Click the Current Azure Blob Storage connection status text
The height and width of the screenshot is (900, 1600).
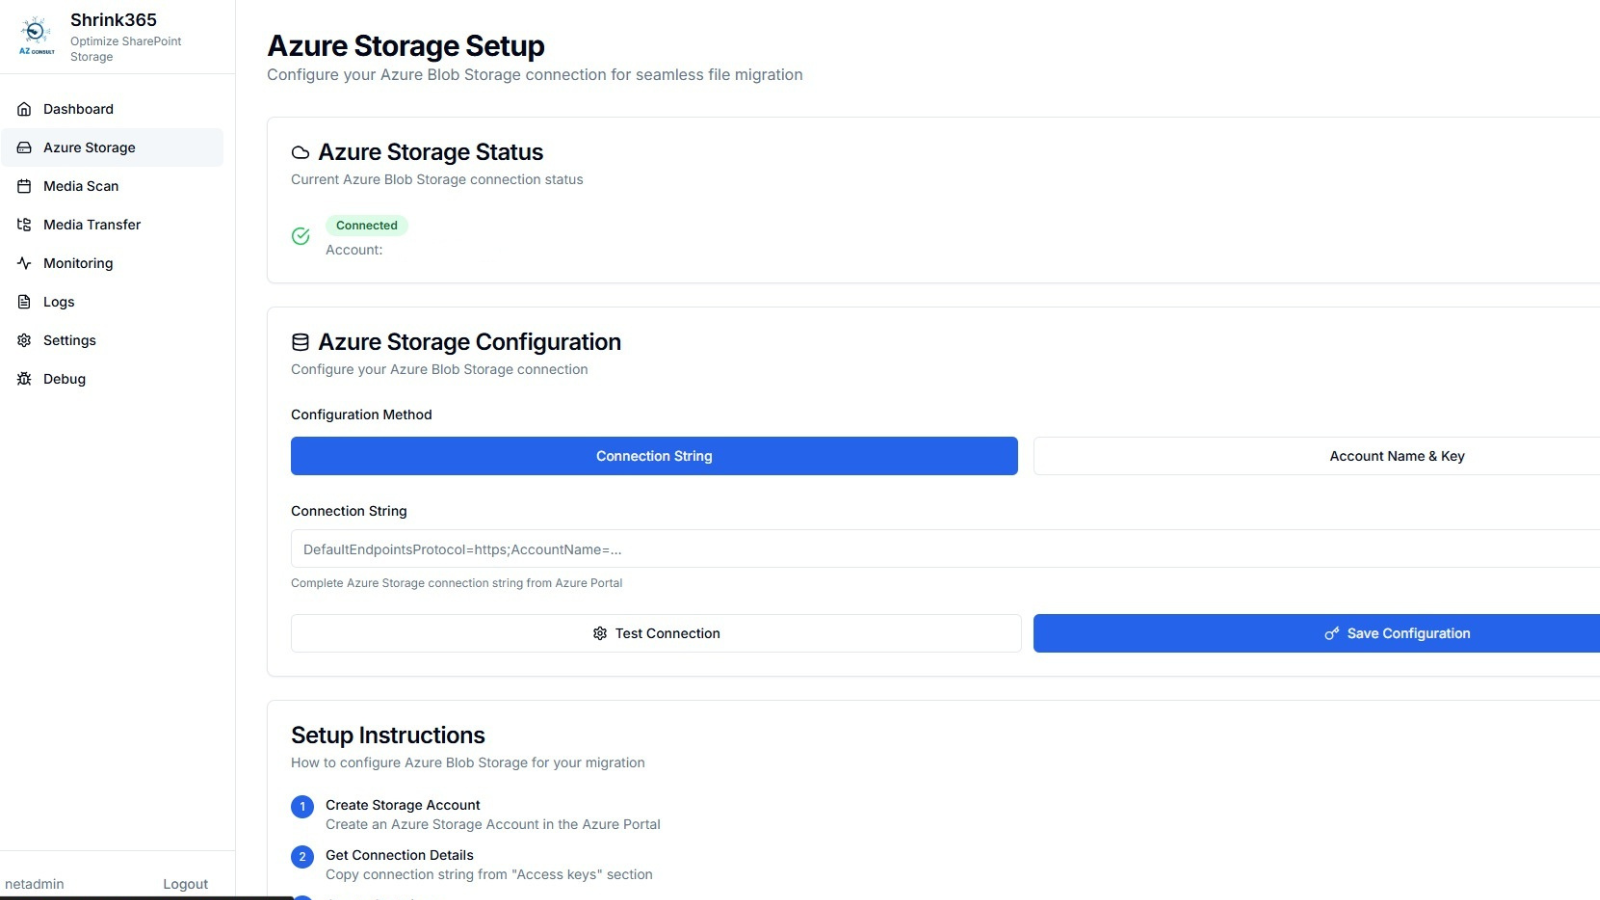(437, 180)
